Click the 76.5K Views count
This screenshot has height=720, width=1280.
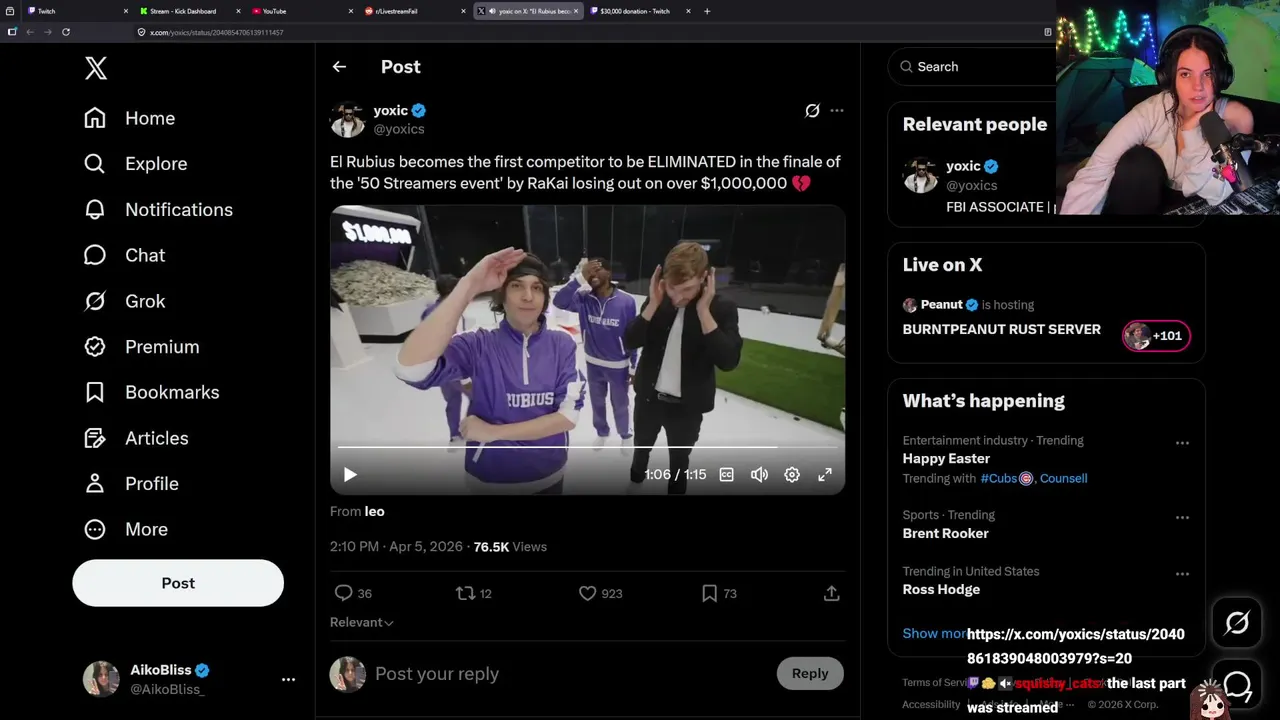click(x=510, y=547)
